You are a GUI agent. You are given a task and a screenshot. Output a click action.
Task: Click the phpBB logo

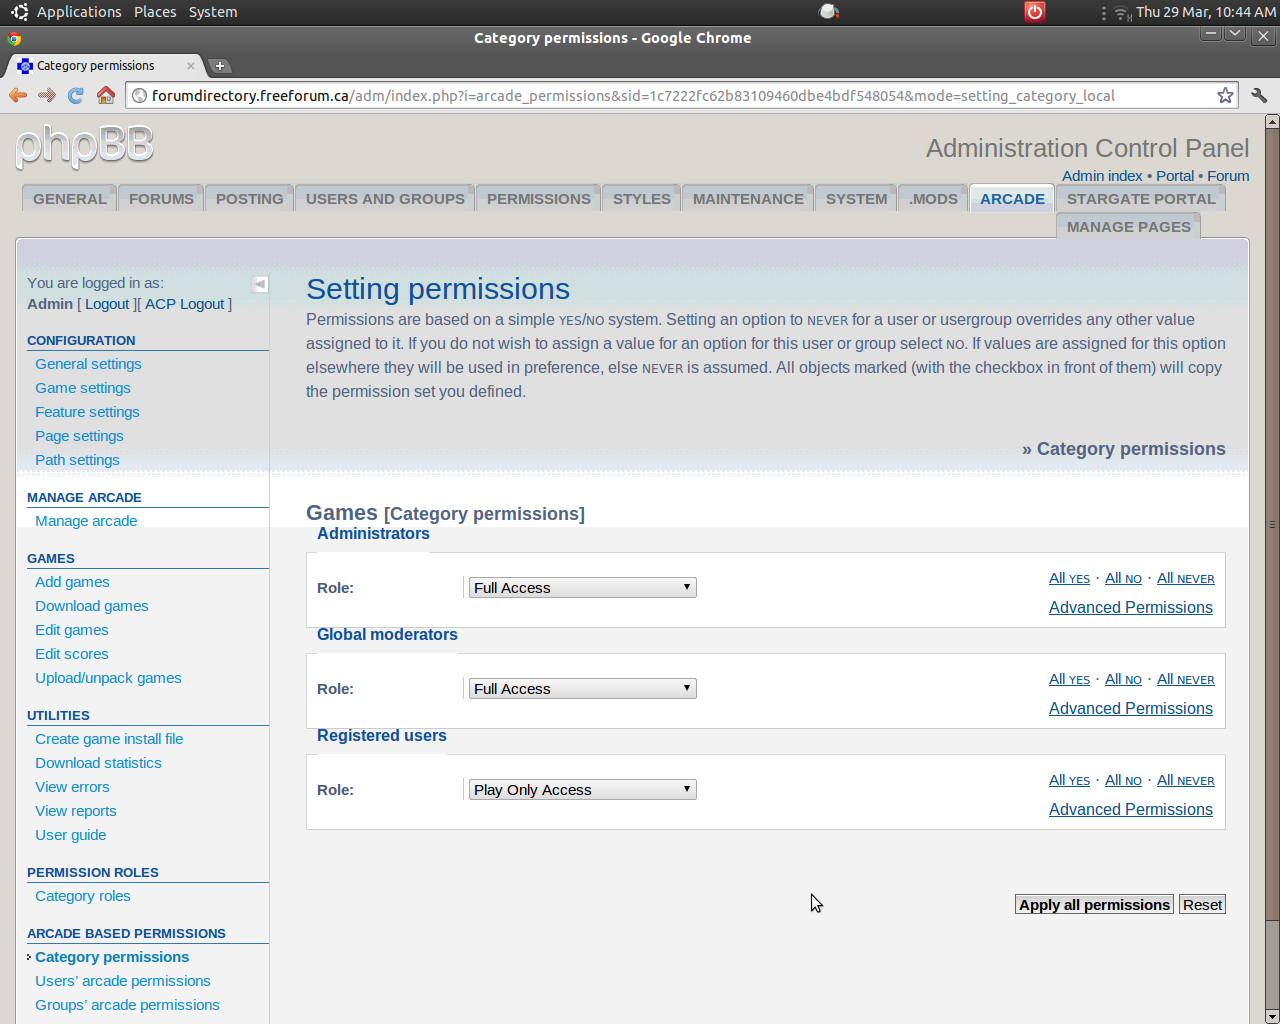tap(85, 147)
